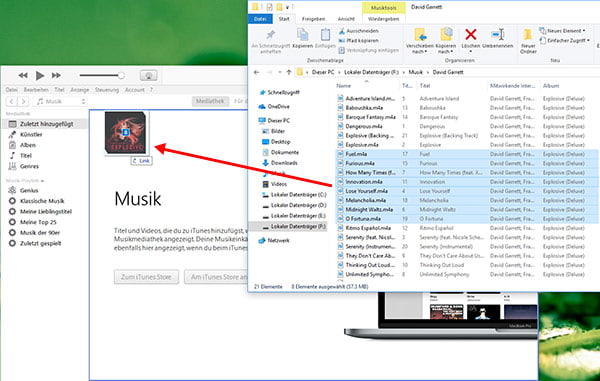The width and height of the screenshot is (600, 381).
Task: Open the Titel menu in iTunes
Action: (x=59, y=90)
